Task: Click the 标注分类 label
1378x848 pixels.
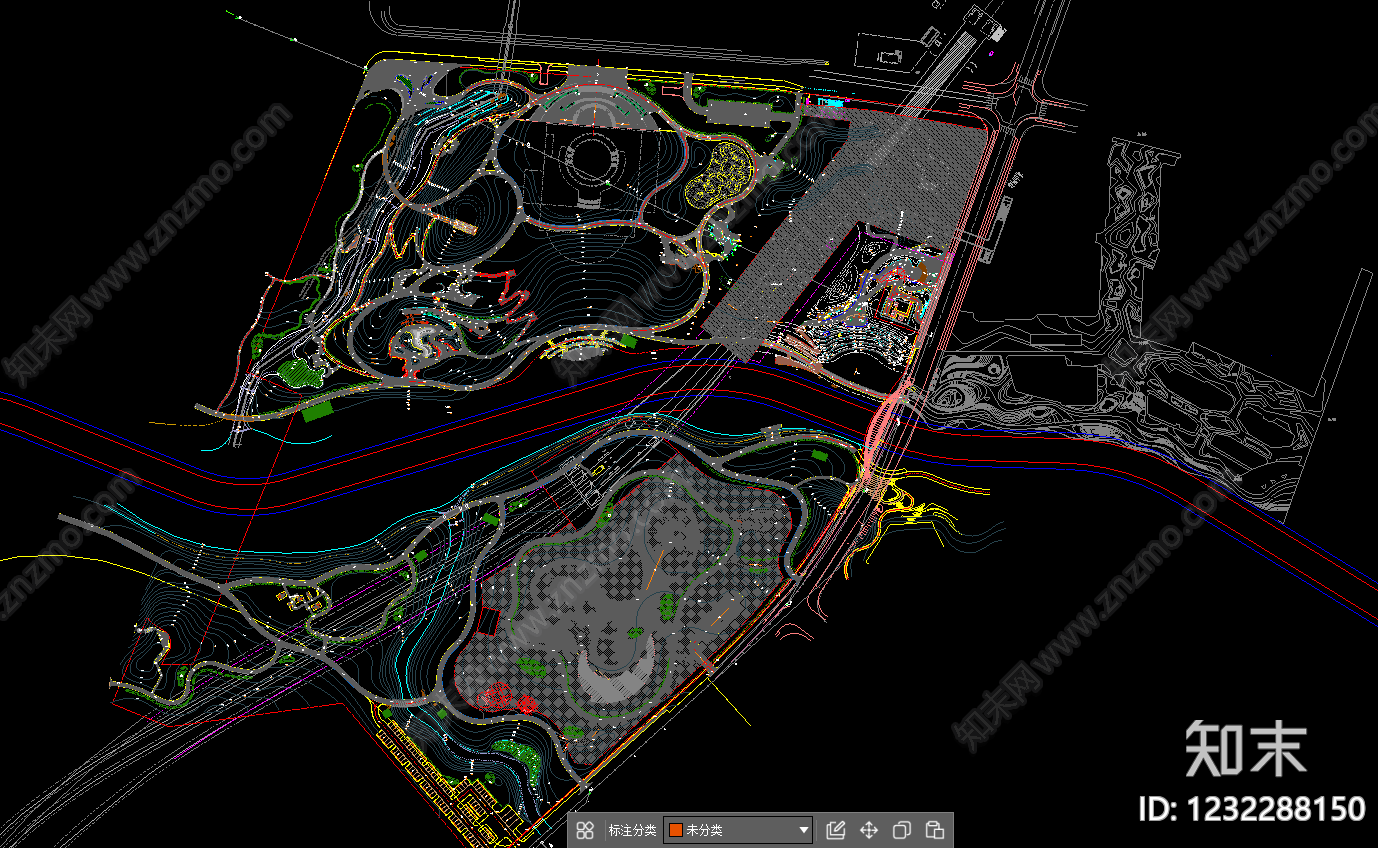Action: [632, 830]
